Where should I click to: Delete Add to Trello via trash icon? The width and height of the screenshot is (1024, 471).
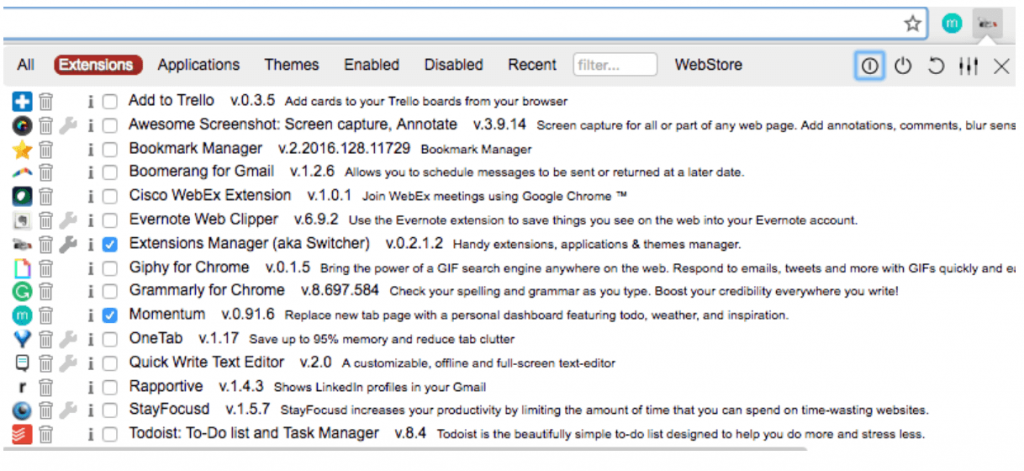[x=46, y=102]
